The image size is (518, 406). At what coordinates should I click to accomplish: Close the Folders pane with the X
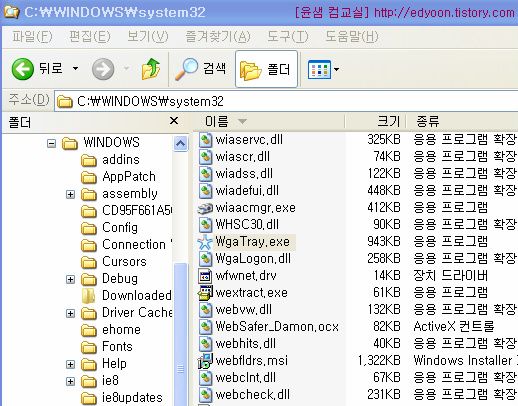click(x=174, y=120)
